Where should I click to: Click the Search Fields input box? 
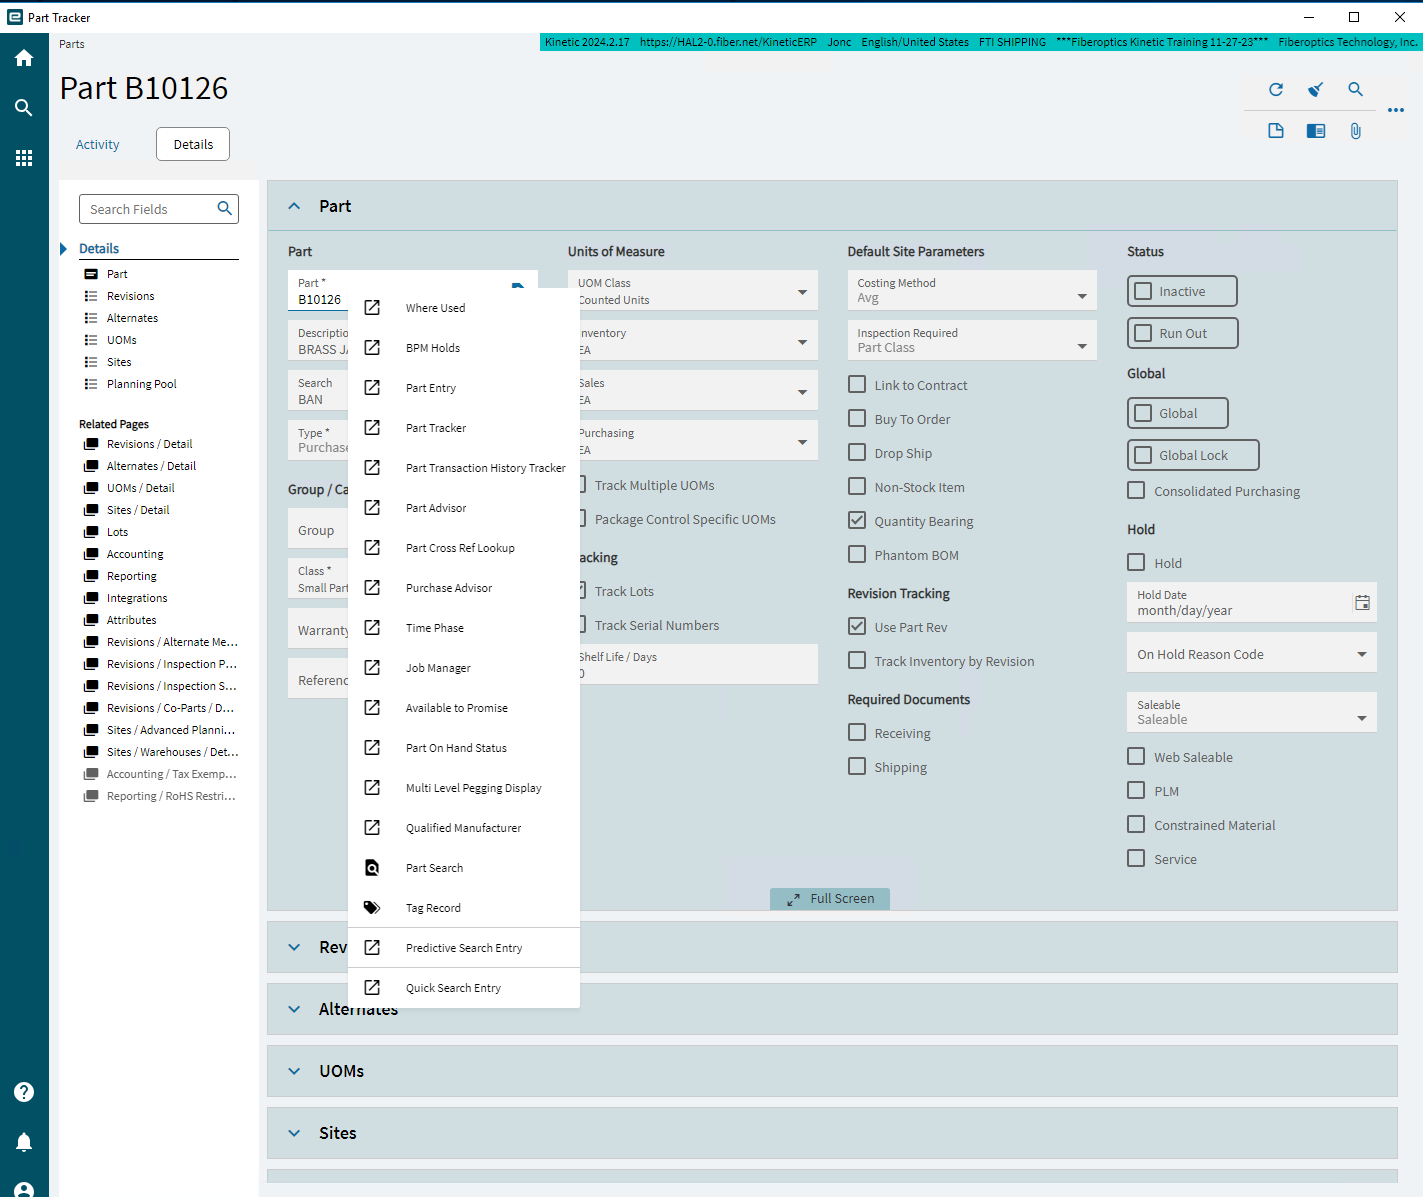pos(159,209)
